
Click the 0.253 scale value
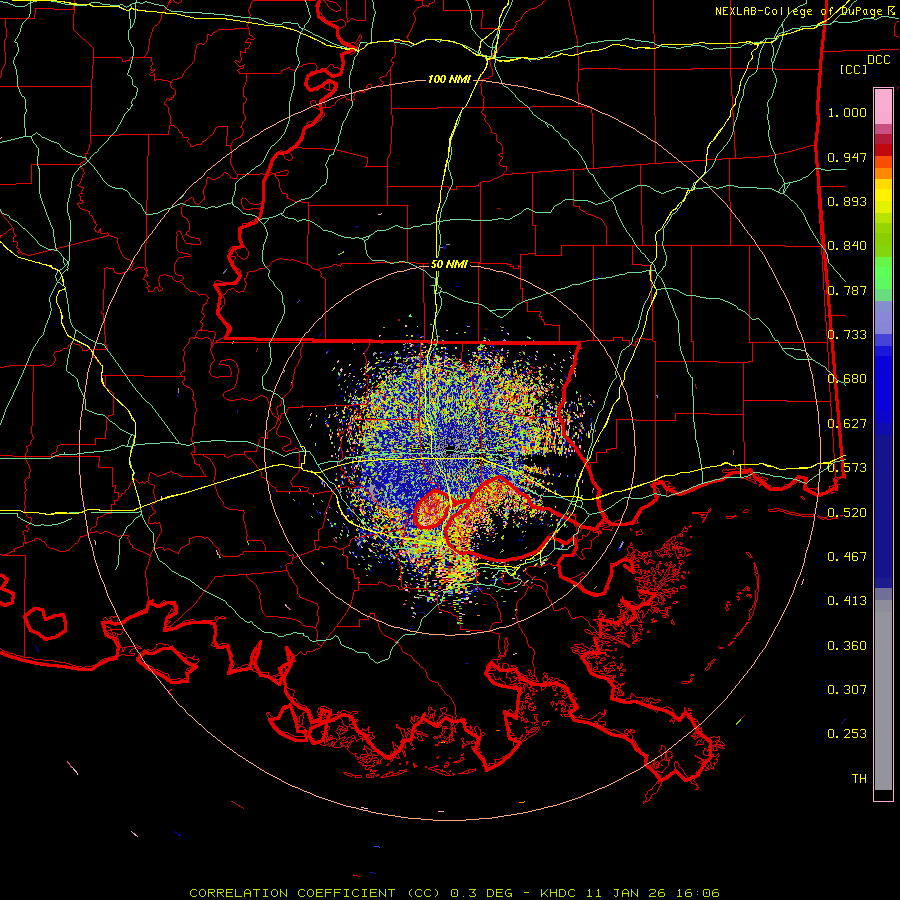847,734
